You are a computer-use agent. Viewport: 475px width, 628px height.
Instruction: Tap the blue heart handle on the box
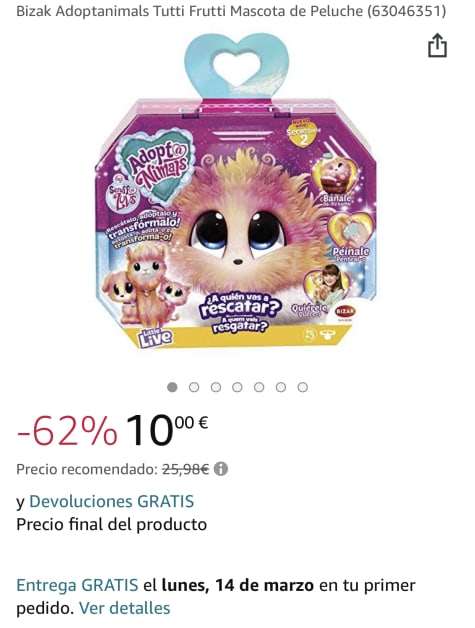pyautogui.click(x=237, y=65)
